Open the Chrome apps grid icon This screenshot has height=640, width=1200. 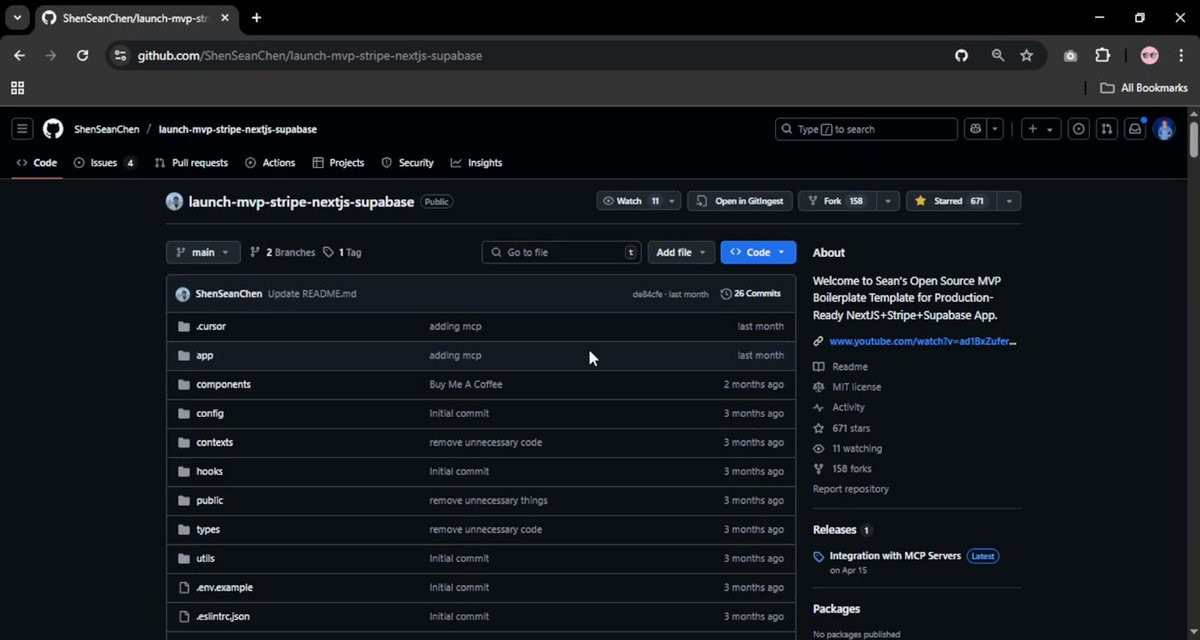coord(18,88)
